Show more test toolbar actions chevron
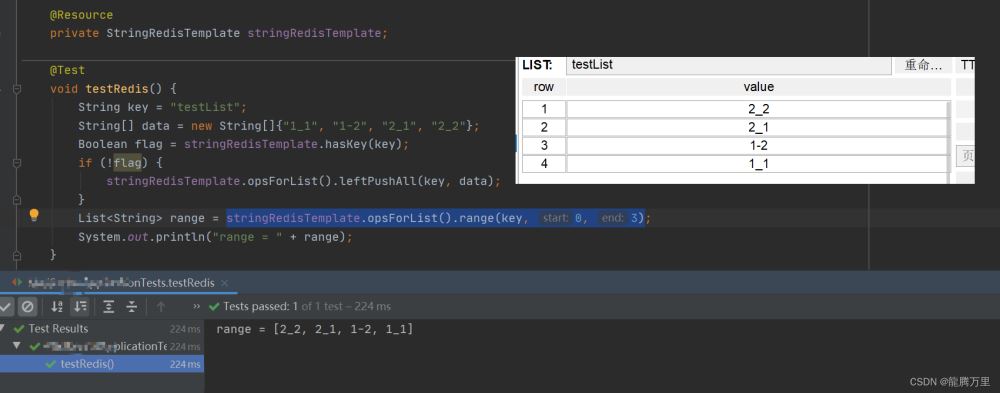 (196, 307)
